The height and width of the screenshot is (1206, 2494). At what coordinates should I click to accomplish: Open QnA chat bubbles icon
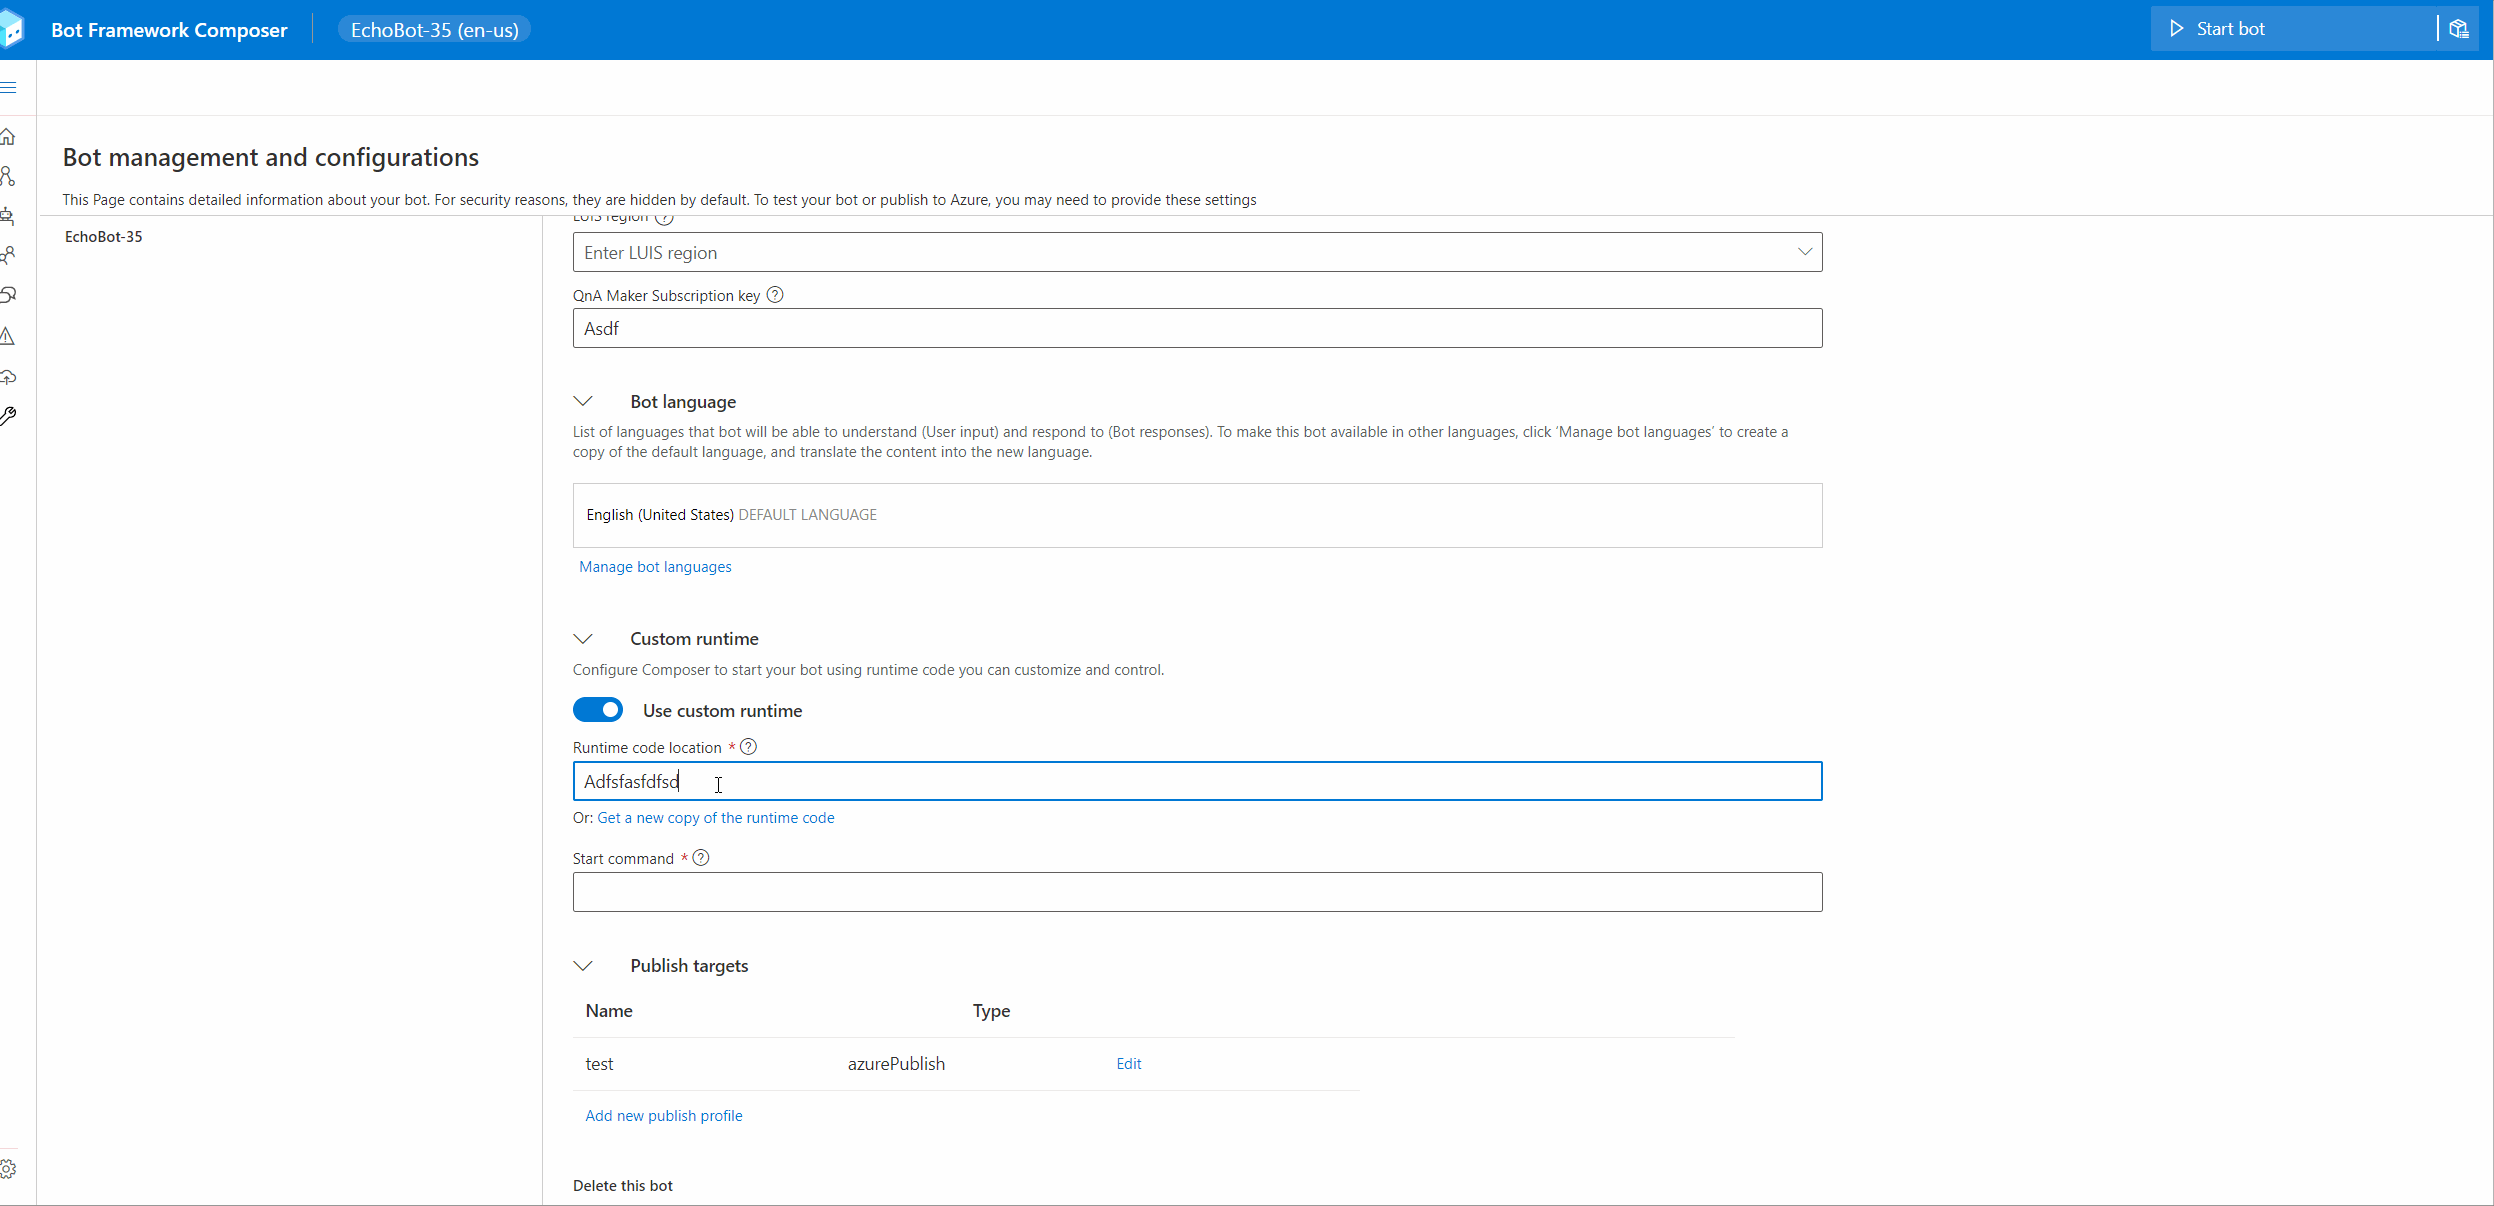tap(8, 295)
